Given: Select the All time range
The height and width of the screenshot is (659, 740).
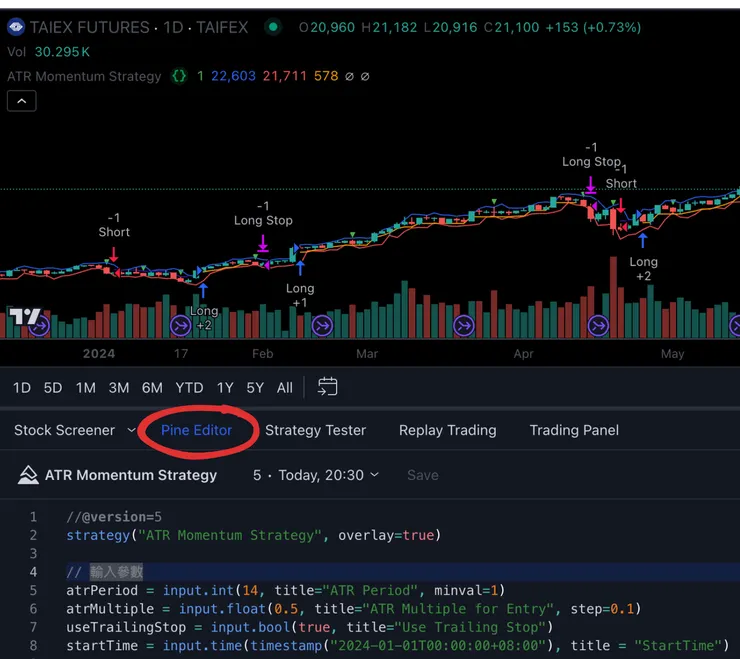Looking at the screenshot, I should (285, 388).
